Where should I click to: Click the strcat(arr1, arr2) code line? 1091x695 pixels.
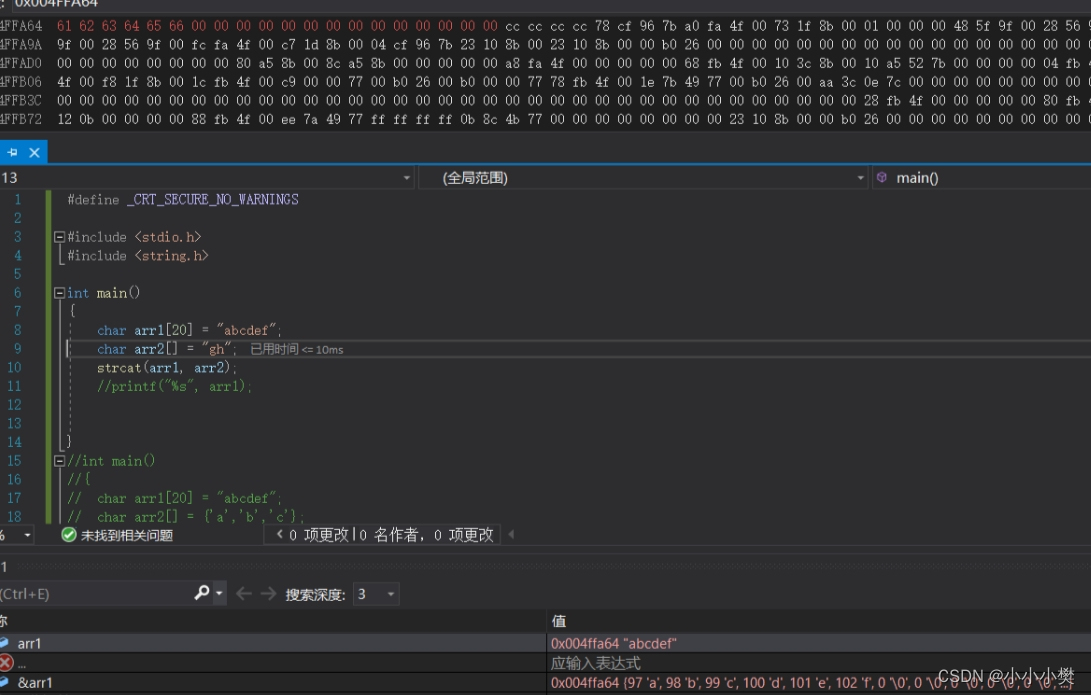[x=167, y=367]
